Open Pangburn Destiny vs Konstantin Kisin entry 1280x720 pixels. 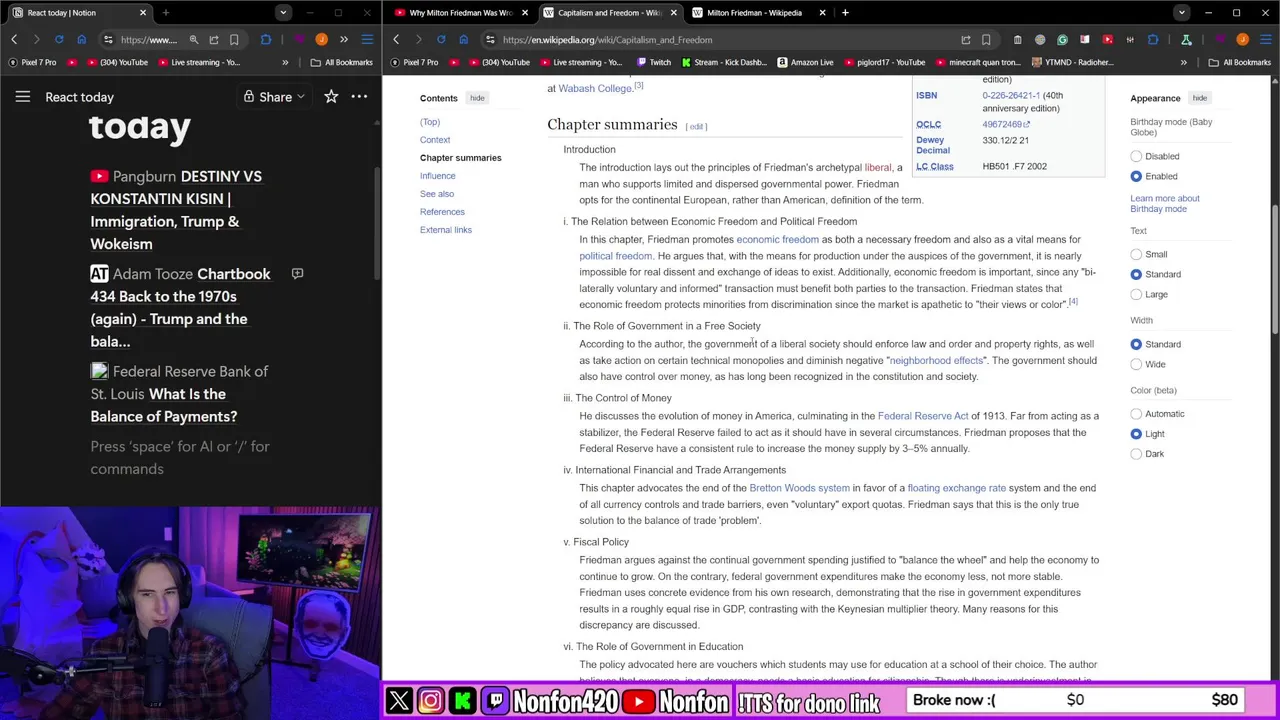(176, 210)
